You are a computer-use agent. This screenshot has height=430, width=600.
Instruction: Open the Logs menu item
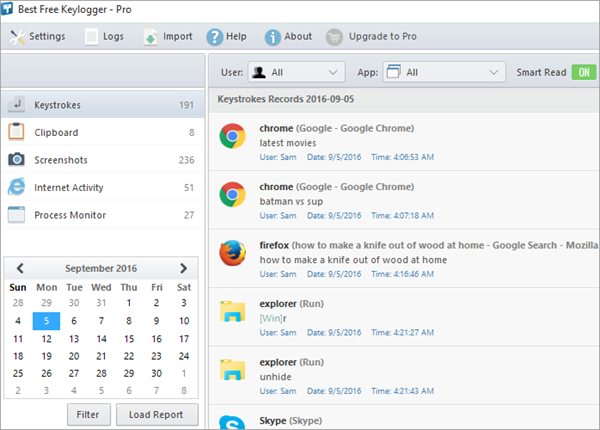104,37
